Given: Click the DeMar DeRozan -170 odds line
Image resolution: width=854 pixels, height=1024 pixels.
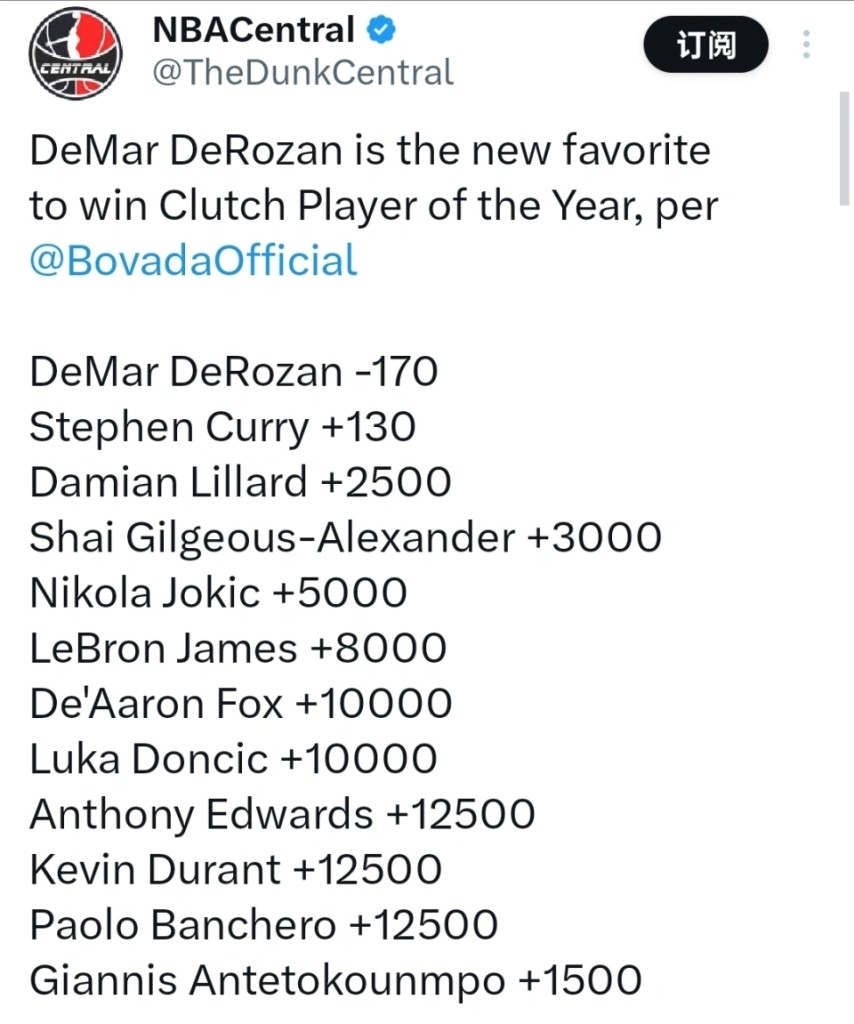Looking at the screenshot, I should coord(234,372).
